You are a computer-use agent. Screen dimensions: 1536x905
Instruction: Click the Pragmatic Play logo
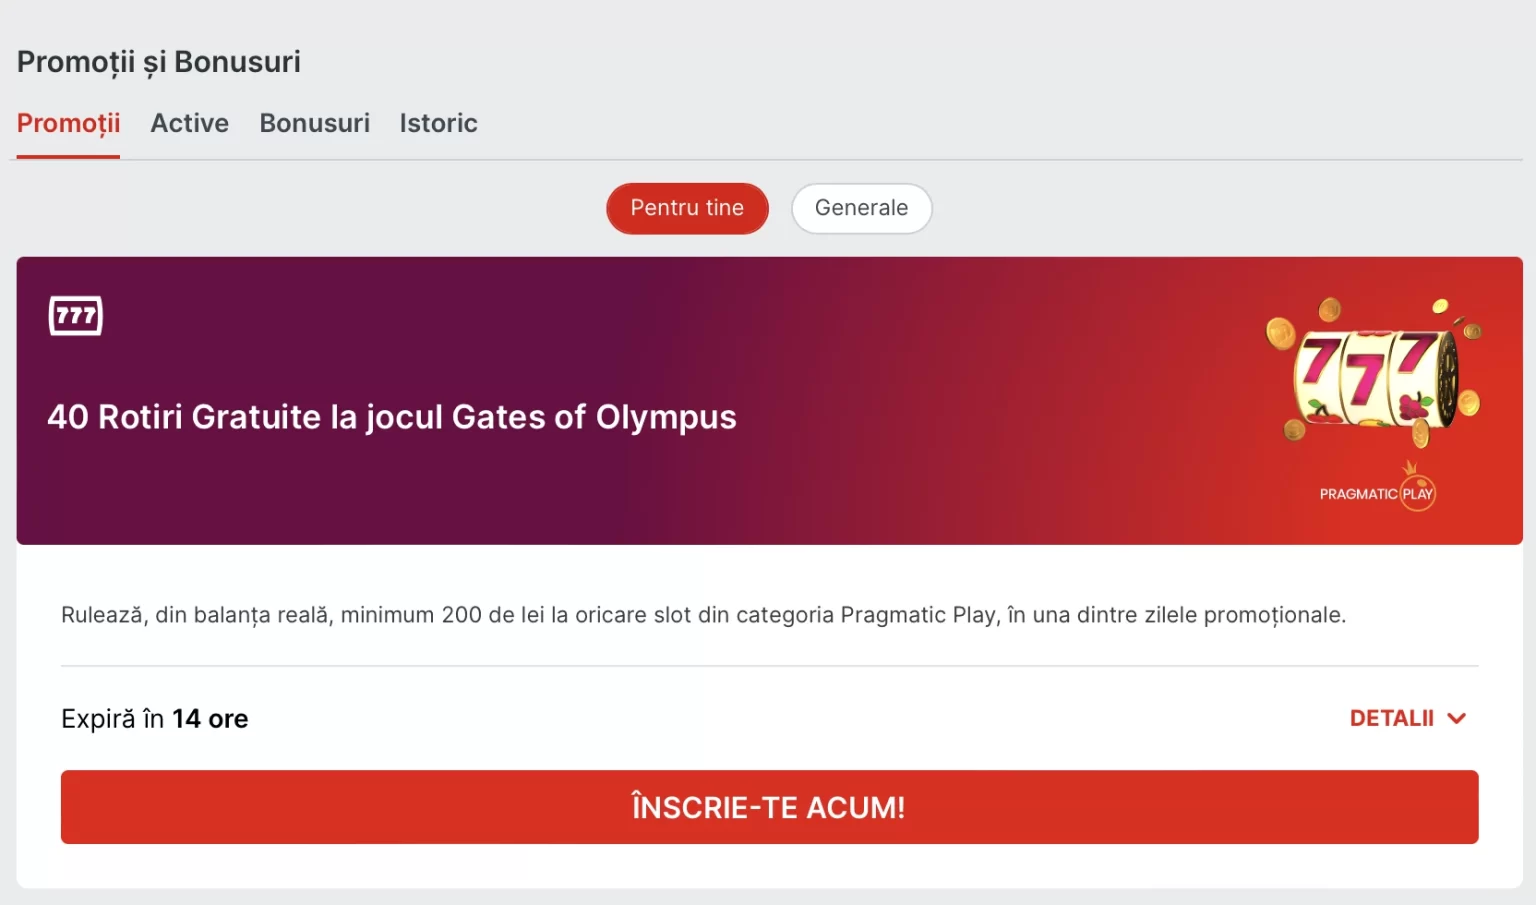[1378, 488]
